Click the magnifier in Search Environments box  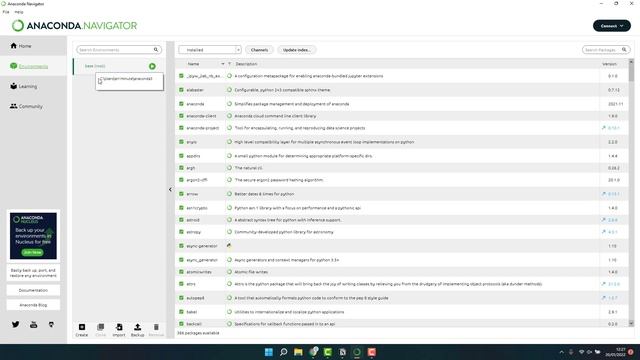pyautogui.click(x=156, y=50)
